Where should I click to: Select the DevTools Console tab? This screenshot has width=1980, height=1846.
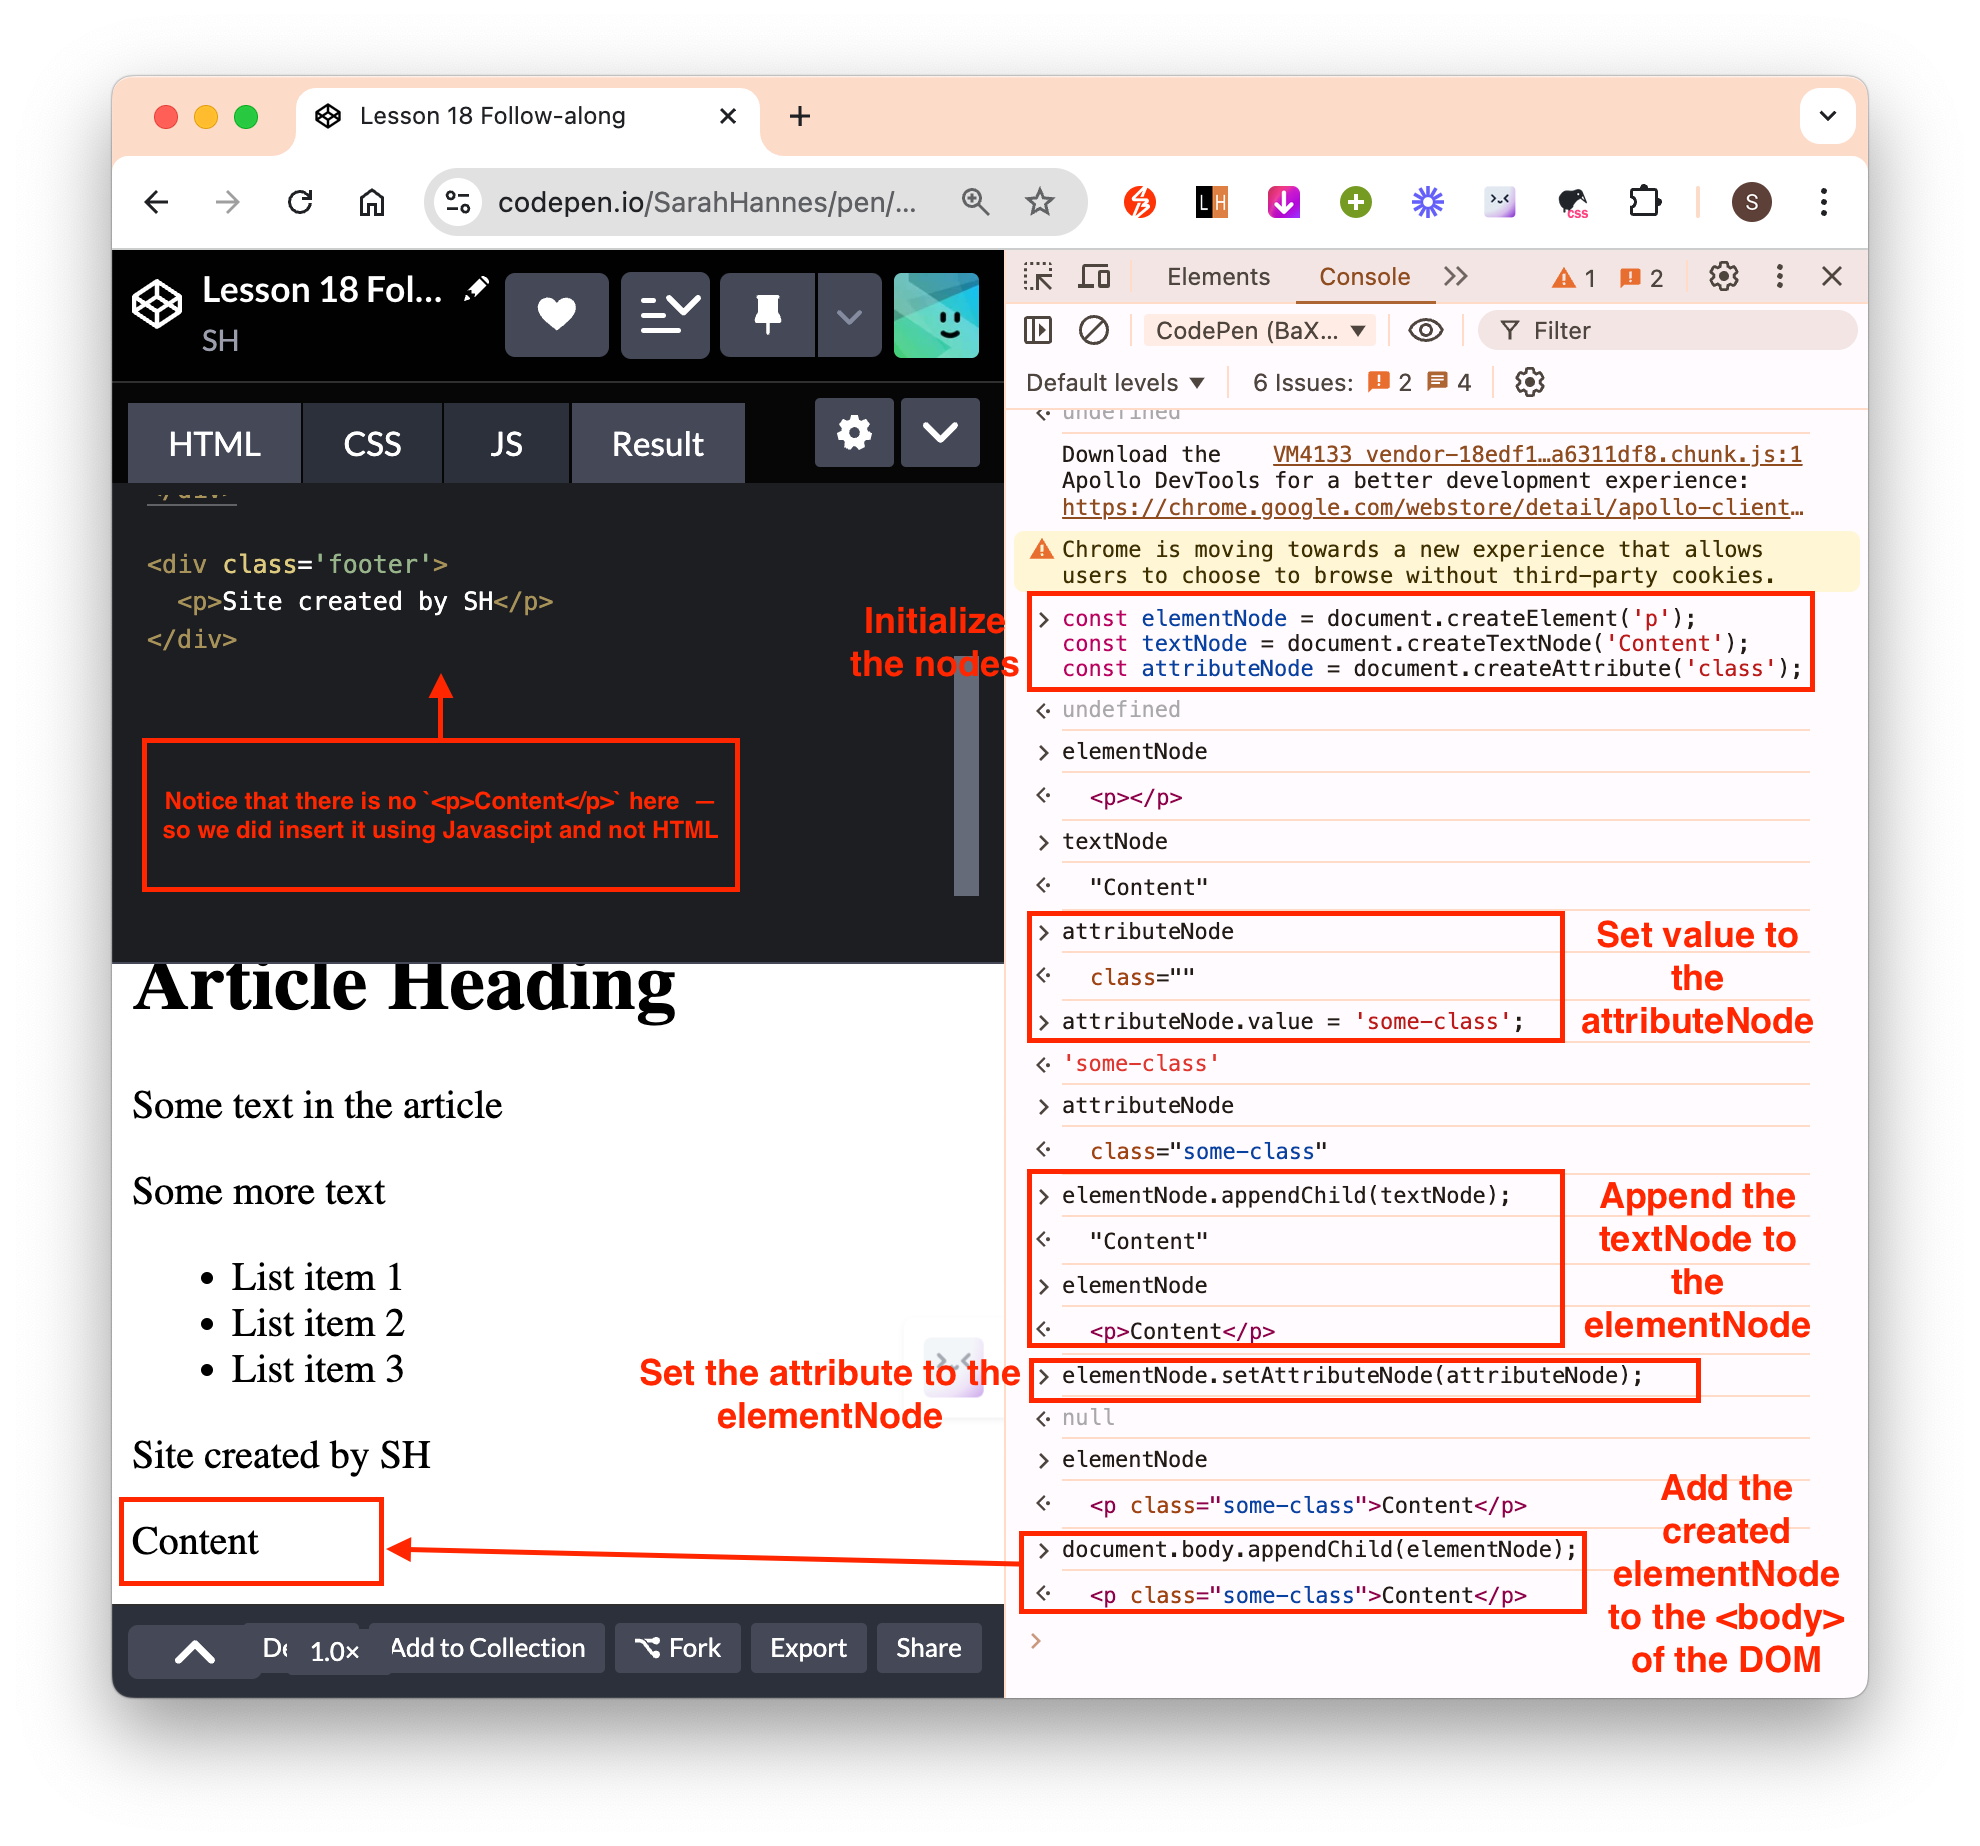[1364, 277]
